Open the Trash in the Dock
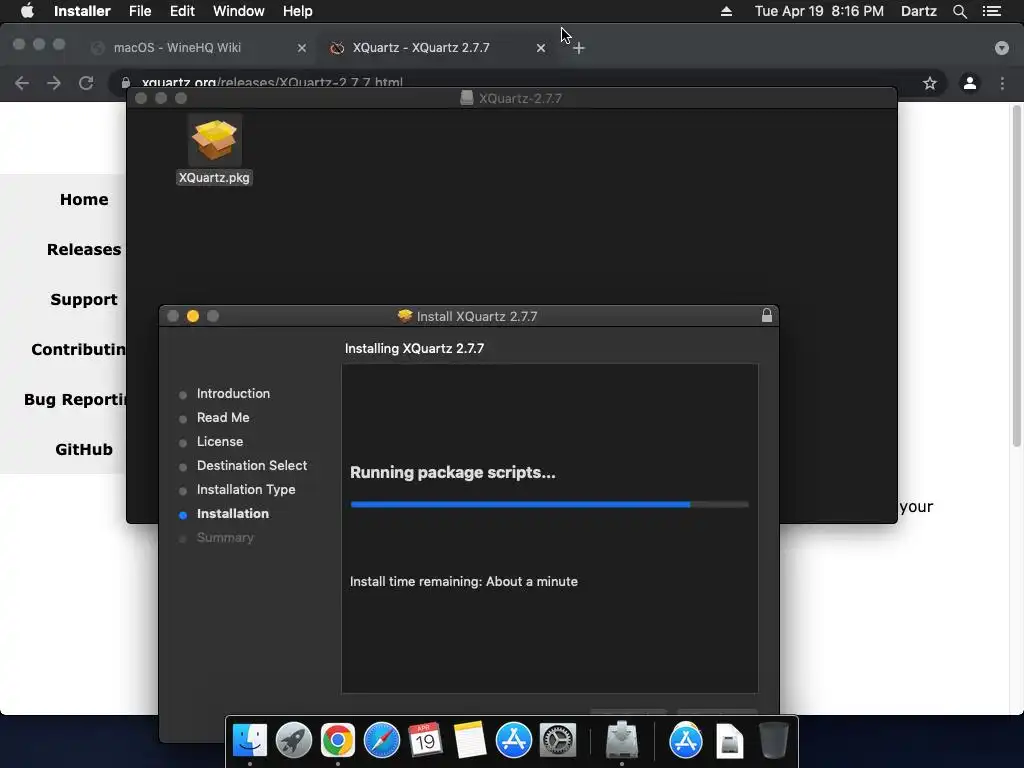This screenshot has height=768, width=1024. 773,741
